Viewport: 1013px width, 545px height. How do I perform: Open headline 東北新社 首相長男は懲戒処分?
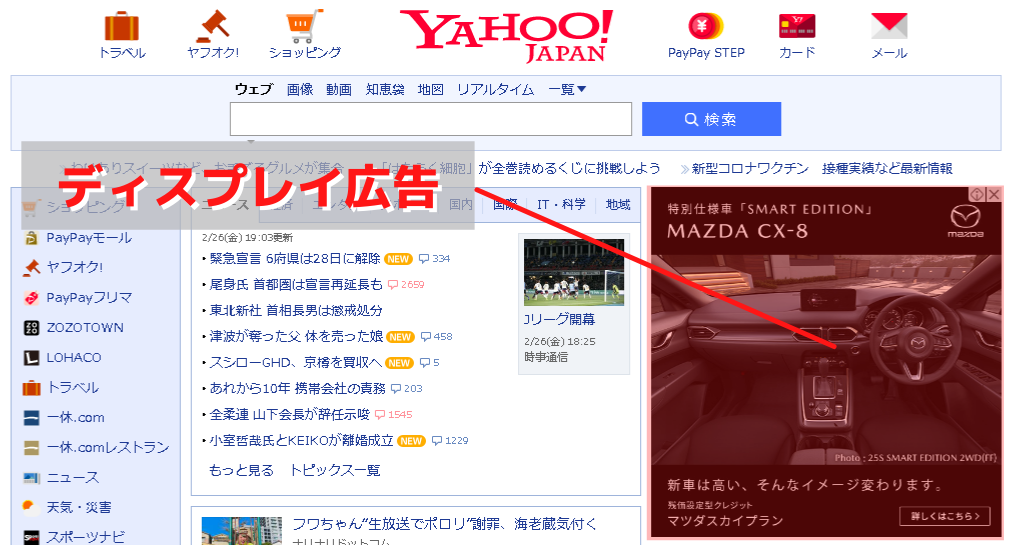coord(296,311)
